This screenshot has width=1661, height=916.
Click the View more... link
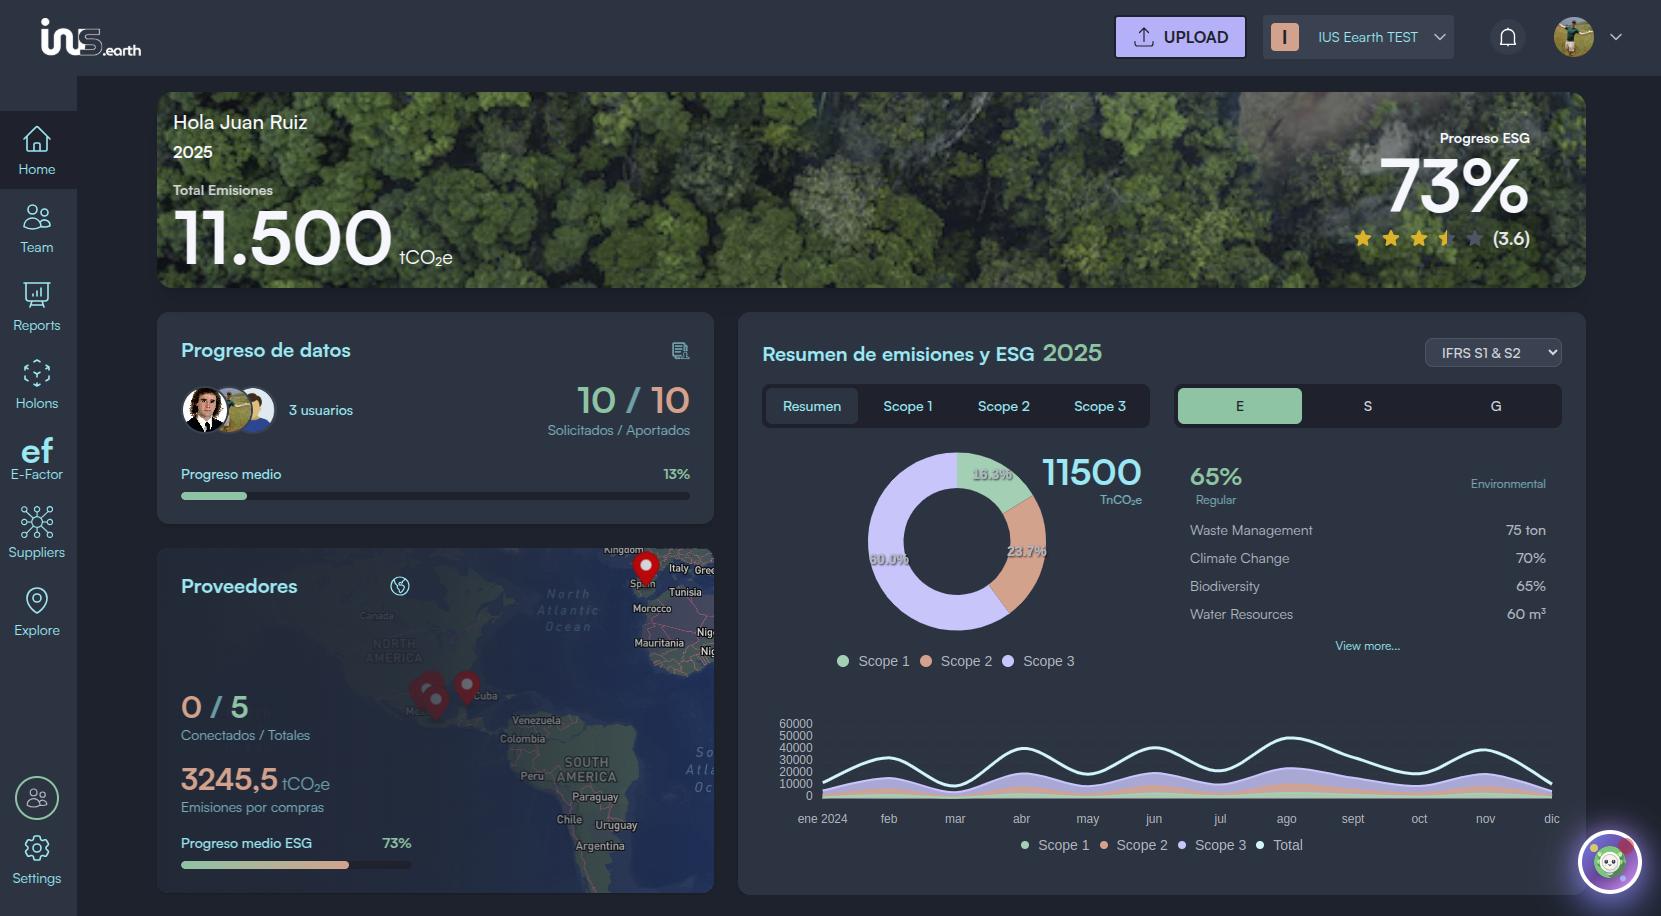[x=1367, y=646]
